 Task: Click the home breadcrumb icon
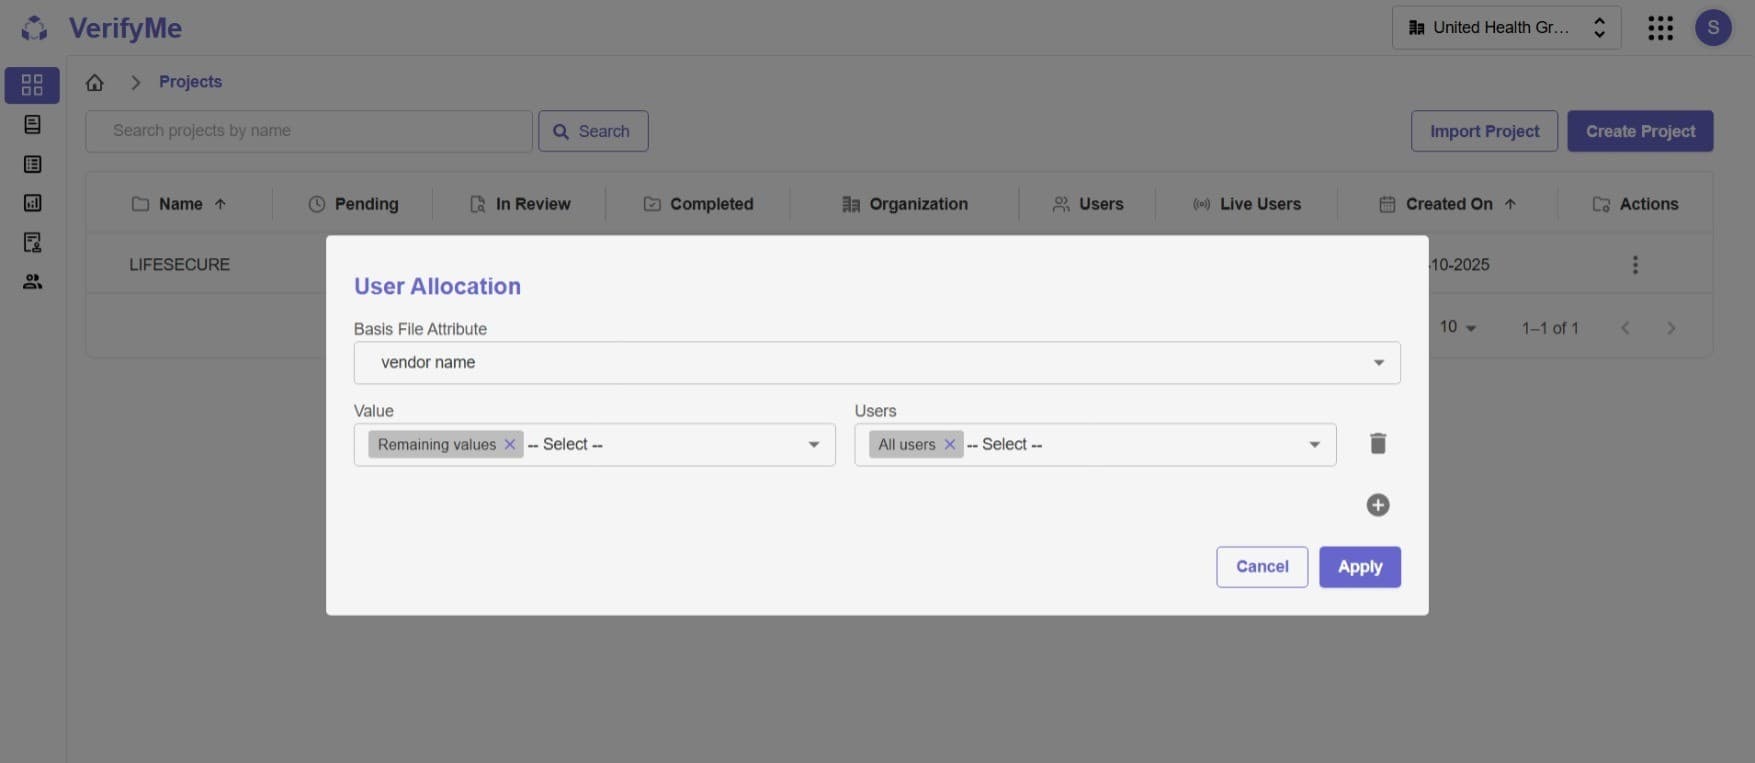pos(95,82)
